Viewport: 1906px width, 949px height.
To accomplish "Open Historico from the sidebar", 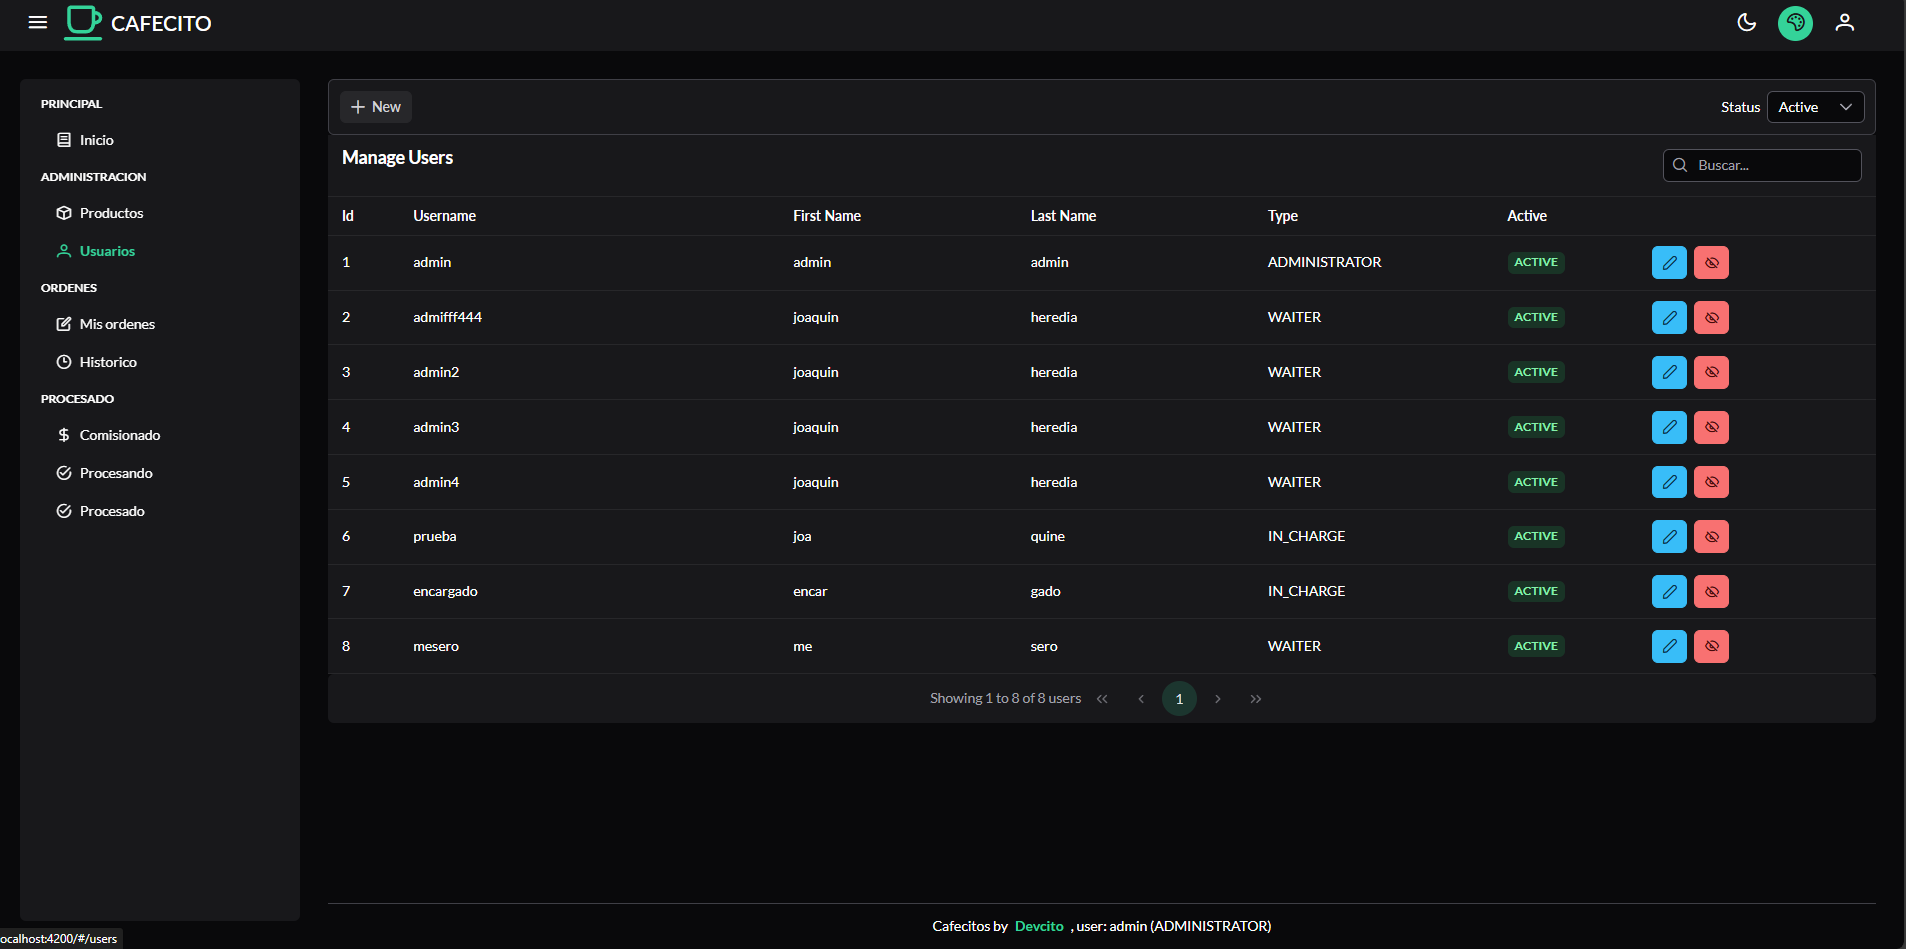I will [108, 362].
